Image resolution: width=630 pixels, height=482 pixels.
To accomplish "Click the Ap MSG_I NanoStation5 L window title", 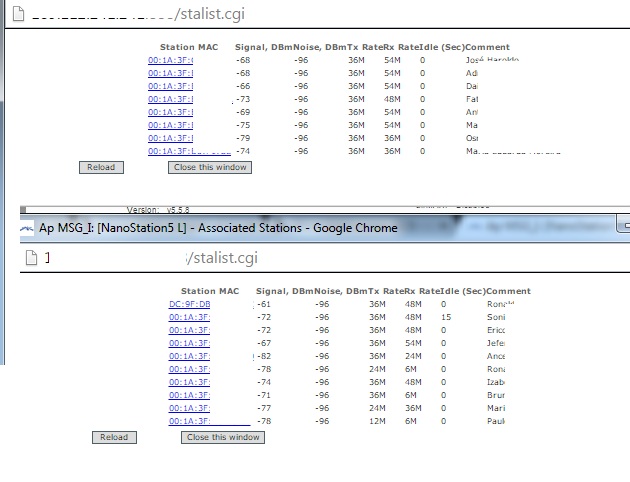I will point(218,228).
